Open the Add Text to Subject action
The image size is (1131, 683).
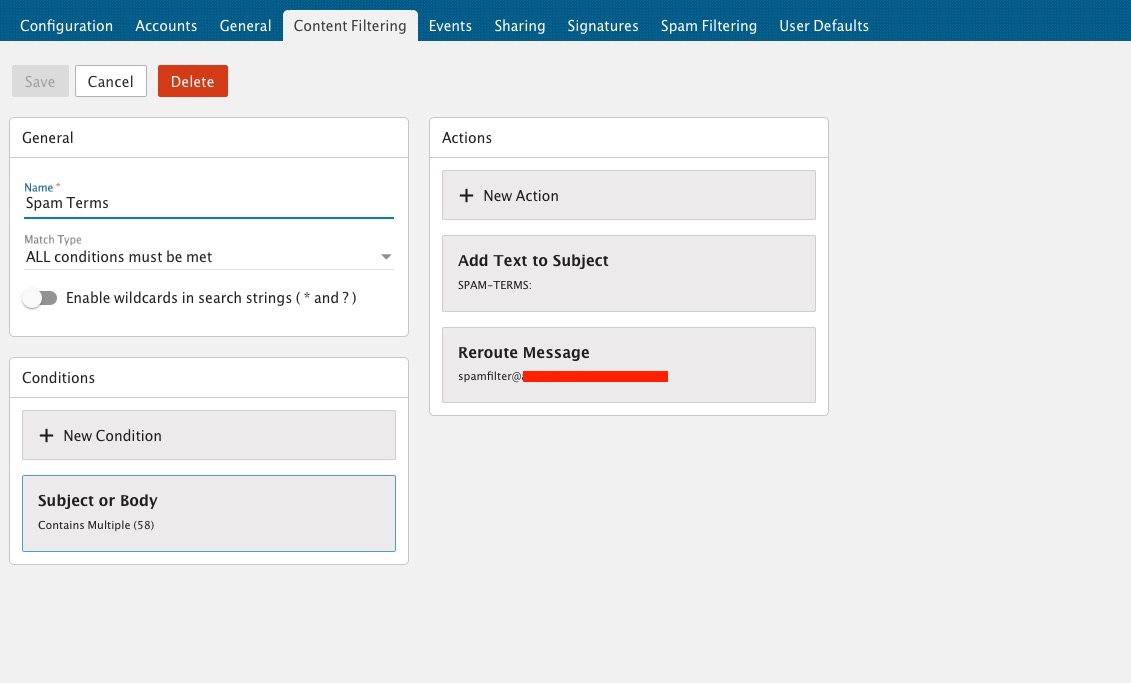click(628, 273)
